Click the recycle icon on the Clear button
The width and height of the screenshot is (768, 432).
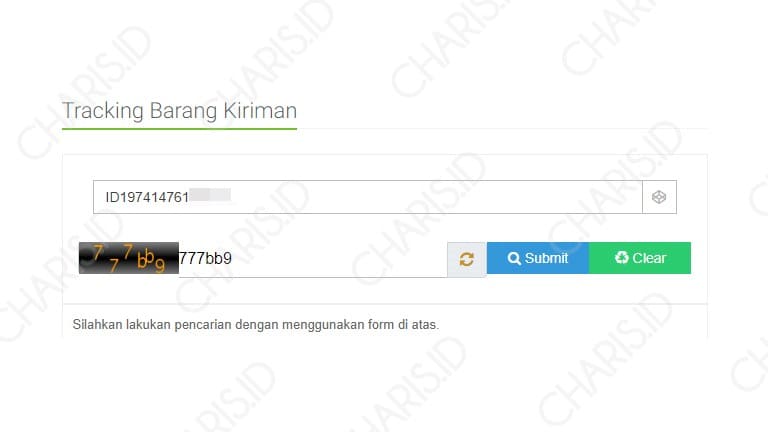pos(622,257)
